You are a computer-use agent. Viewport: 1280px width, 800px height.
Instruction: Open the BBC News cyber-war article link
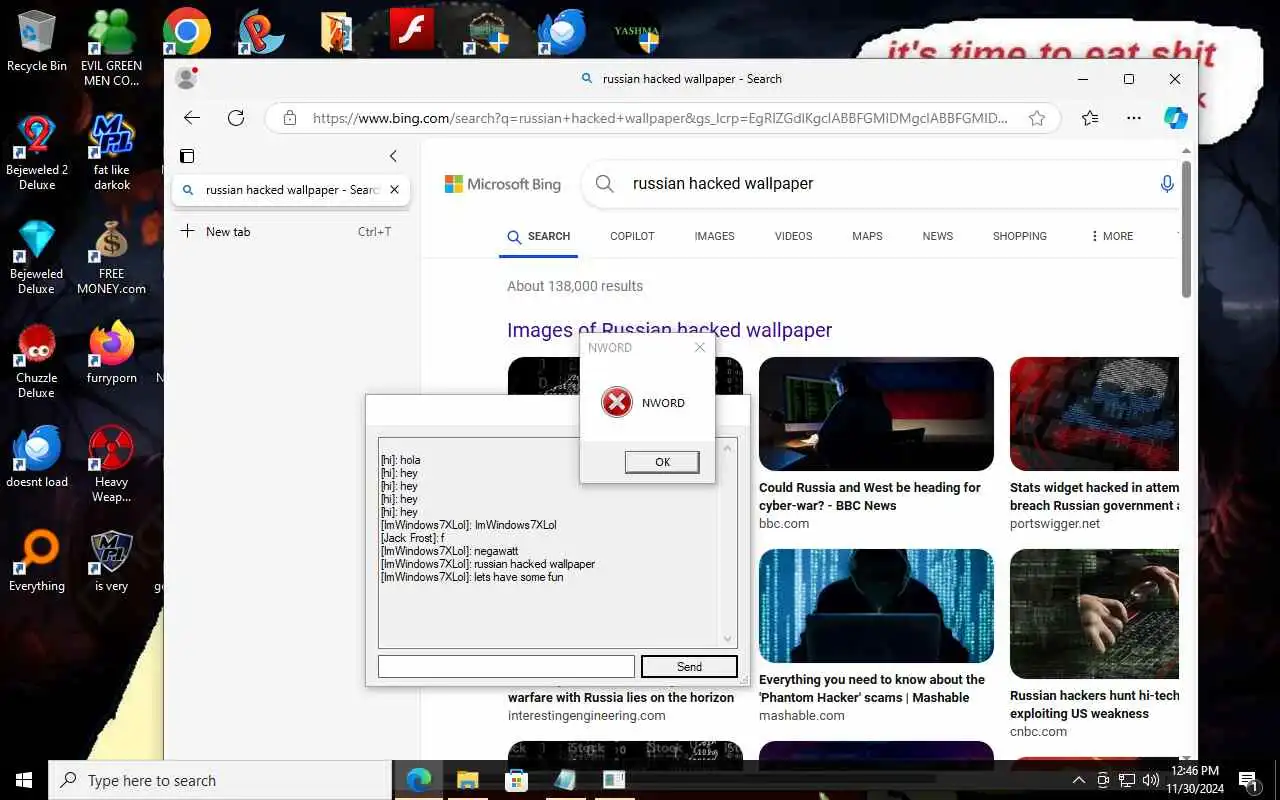coord(869,497)
